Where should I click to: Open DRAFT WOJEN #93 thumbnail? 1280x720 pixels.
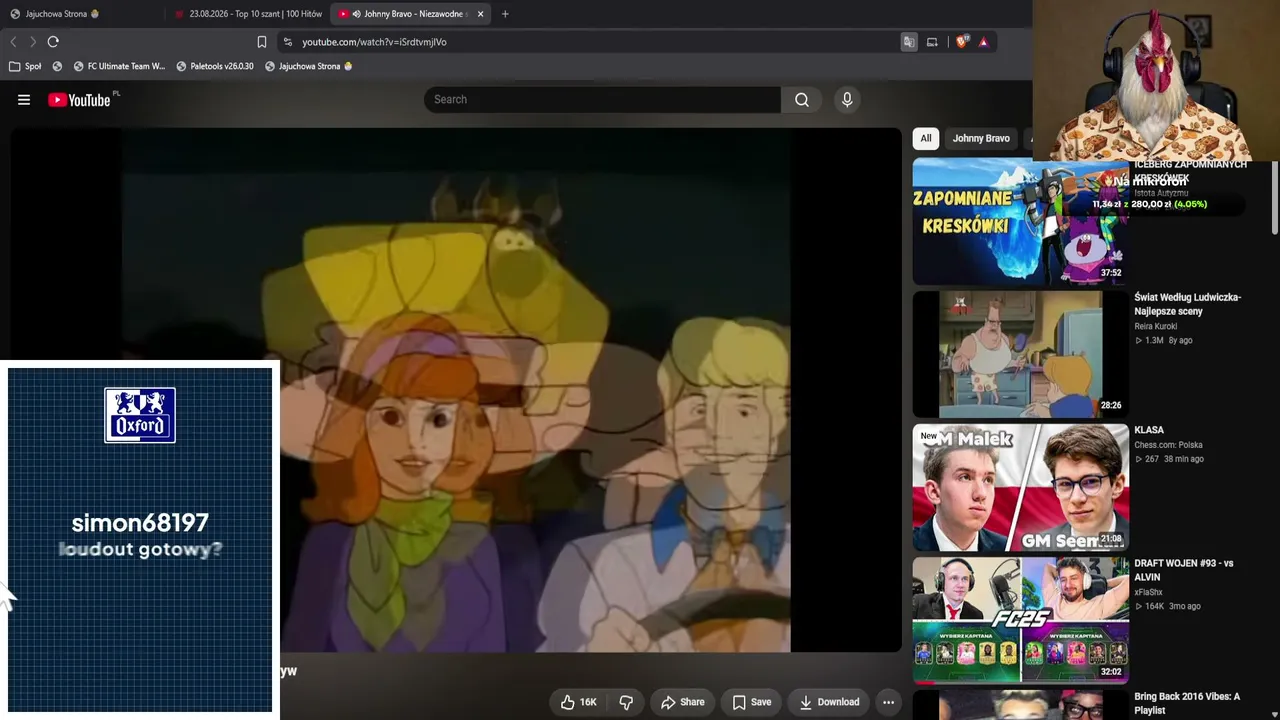1020,621
